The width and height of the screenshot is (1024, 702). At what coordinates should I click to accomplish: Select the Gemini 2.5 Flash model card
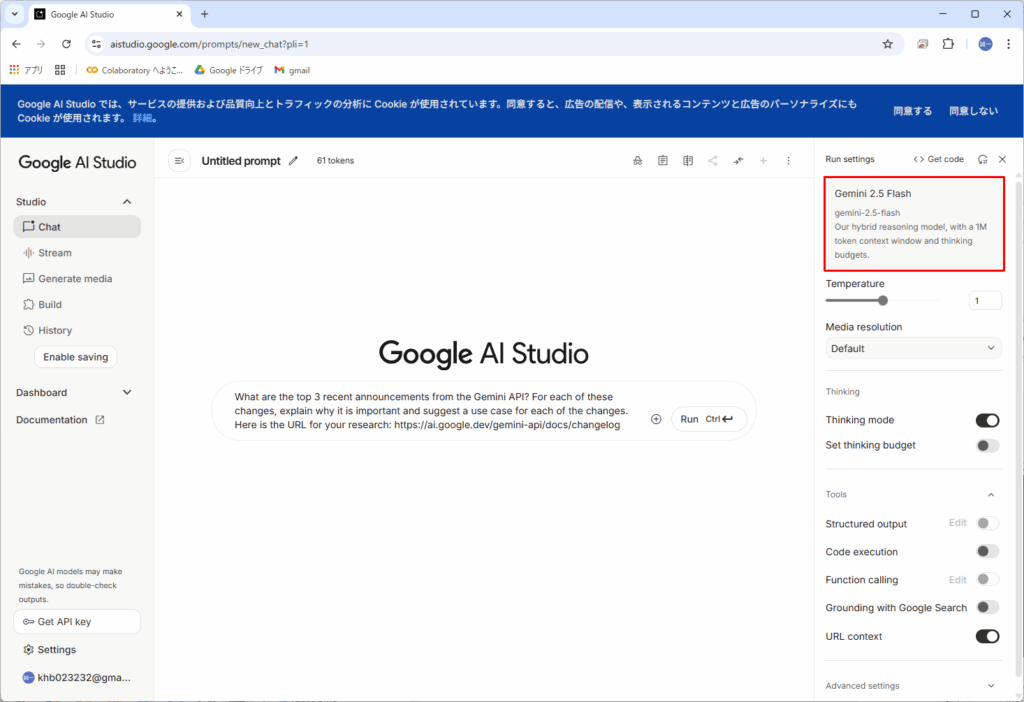point(914,223)
